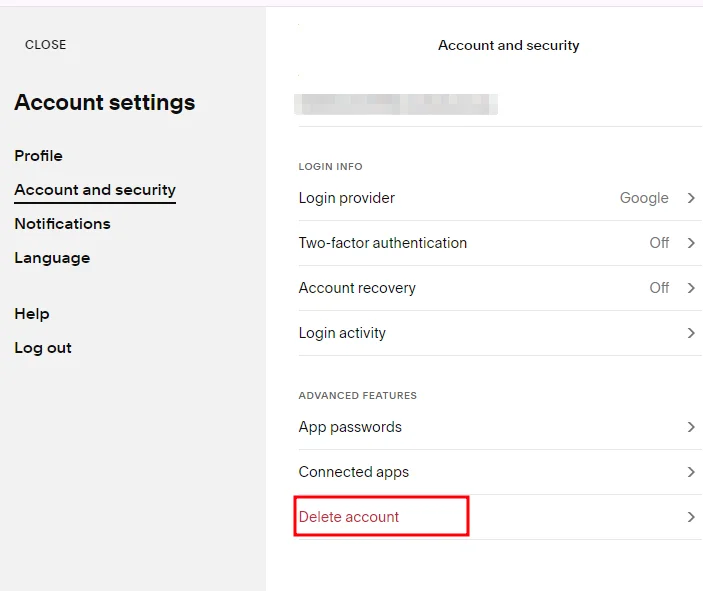Click the Connected apps arrow icon

click(x=691, y=472)
